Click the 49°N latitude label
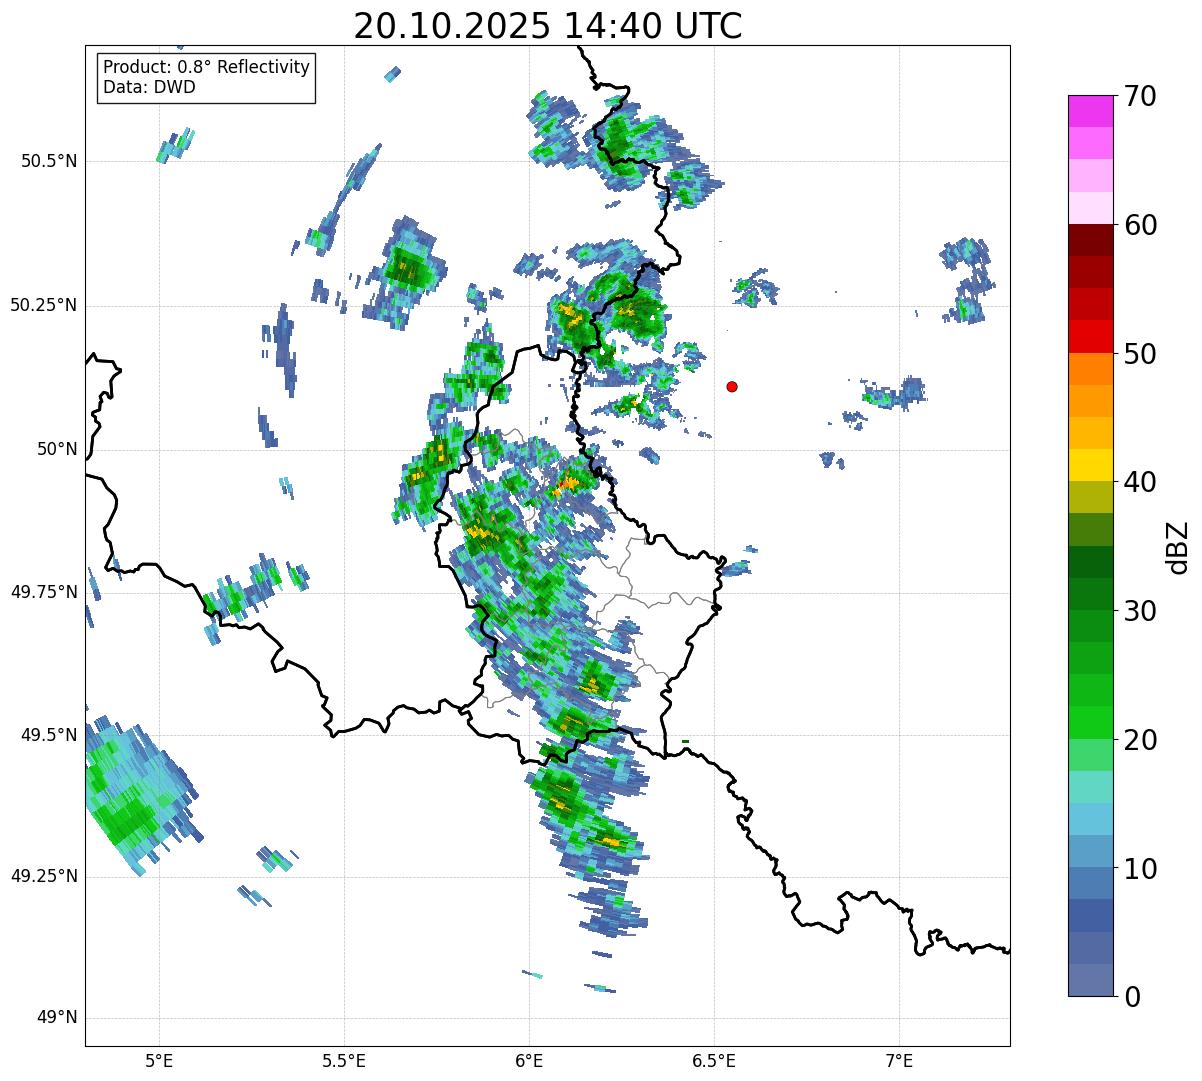1202x1081 pixels. tap(57, 1018)
